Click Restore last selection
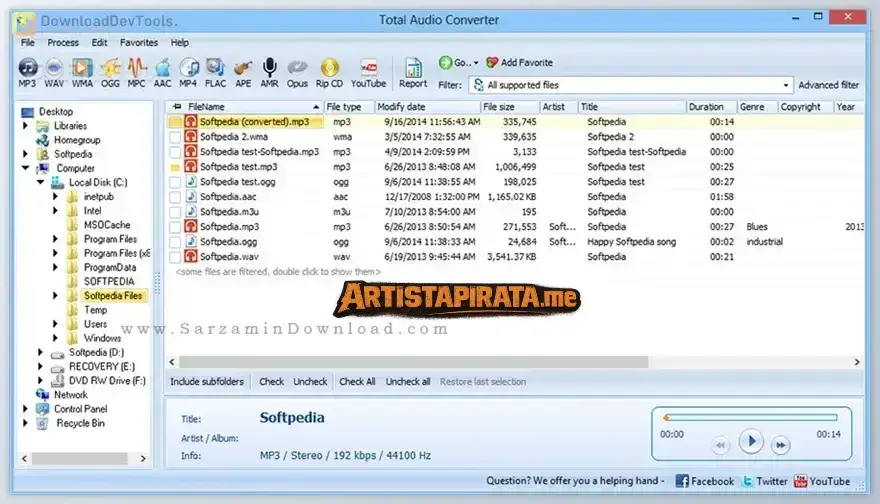The image size is (880, 504). 483,382
